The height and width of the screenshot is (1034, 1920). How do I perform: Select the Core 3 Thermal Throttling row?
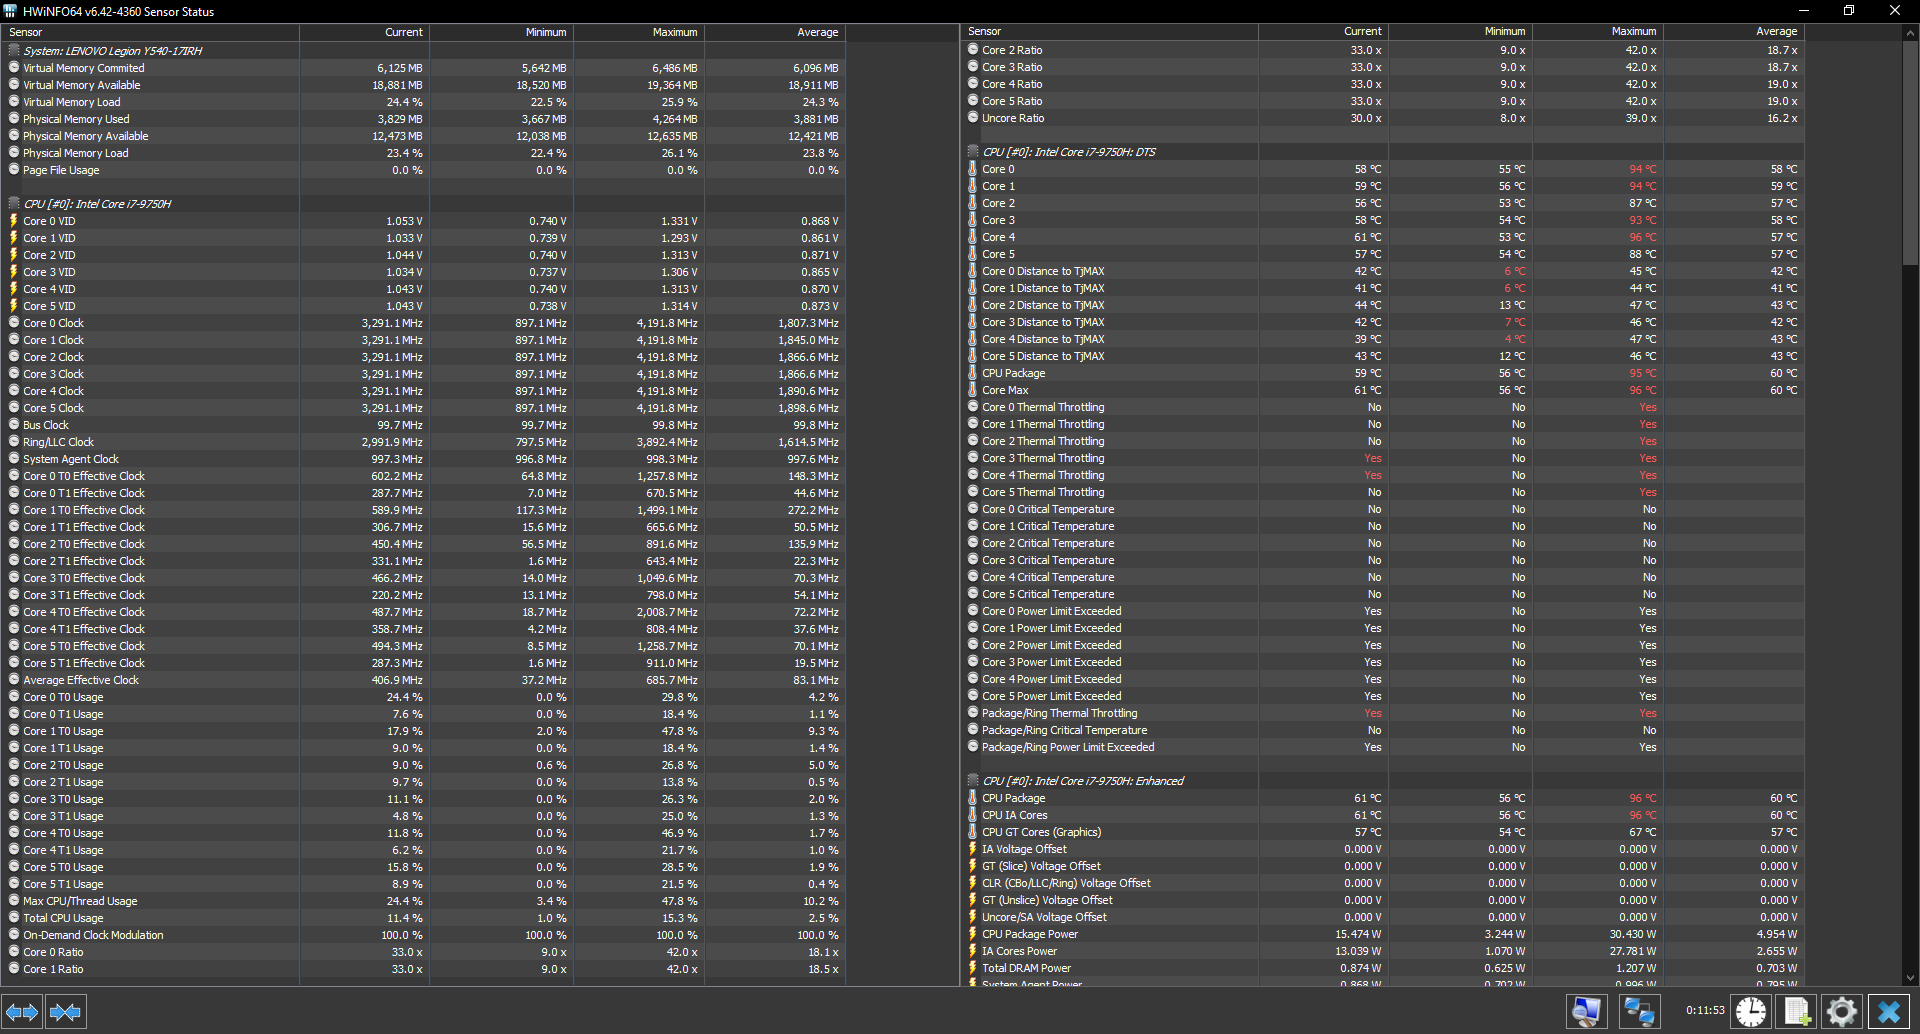[x=1383, y=458]
